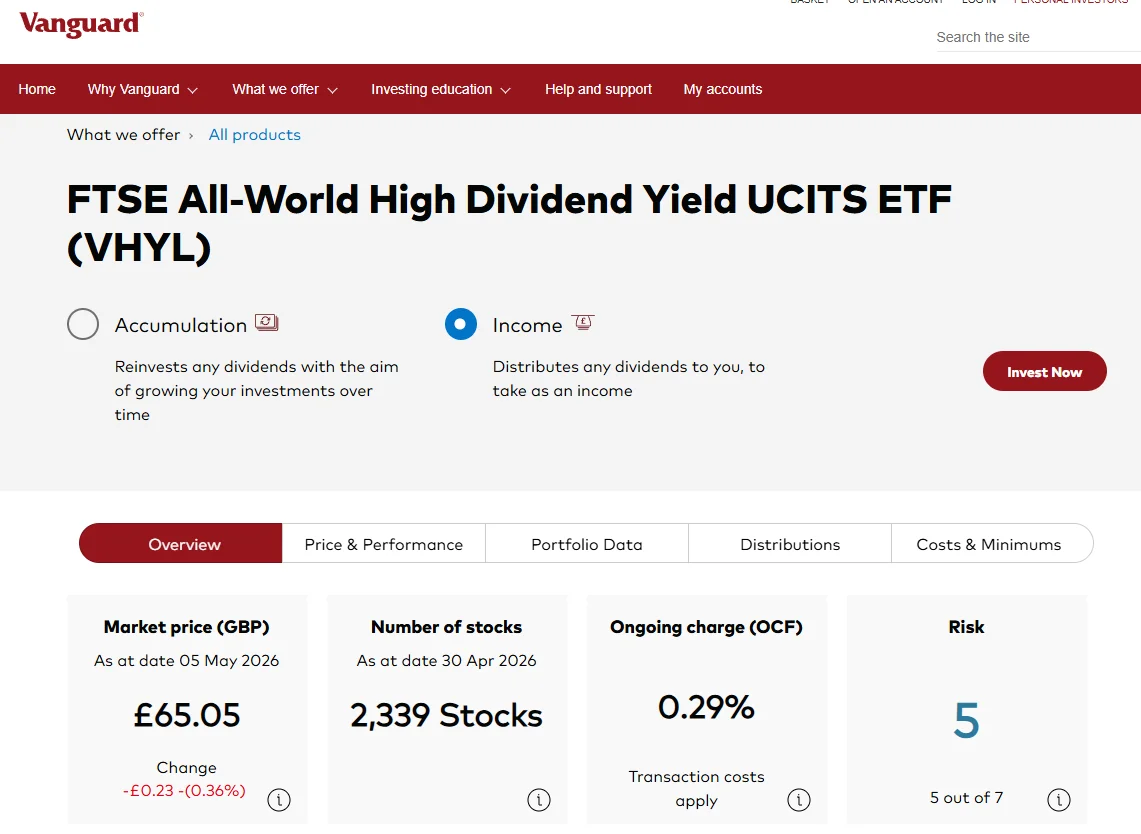Open the Portfolio Data tab
The height and width of the screenshot is (834, 1141).
tap(587, 544)
